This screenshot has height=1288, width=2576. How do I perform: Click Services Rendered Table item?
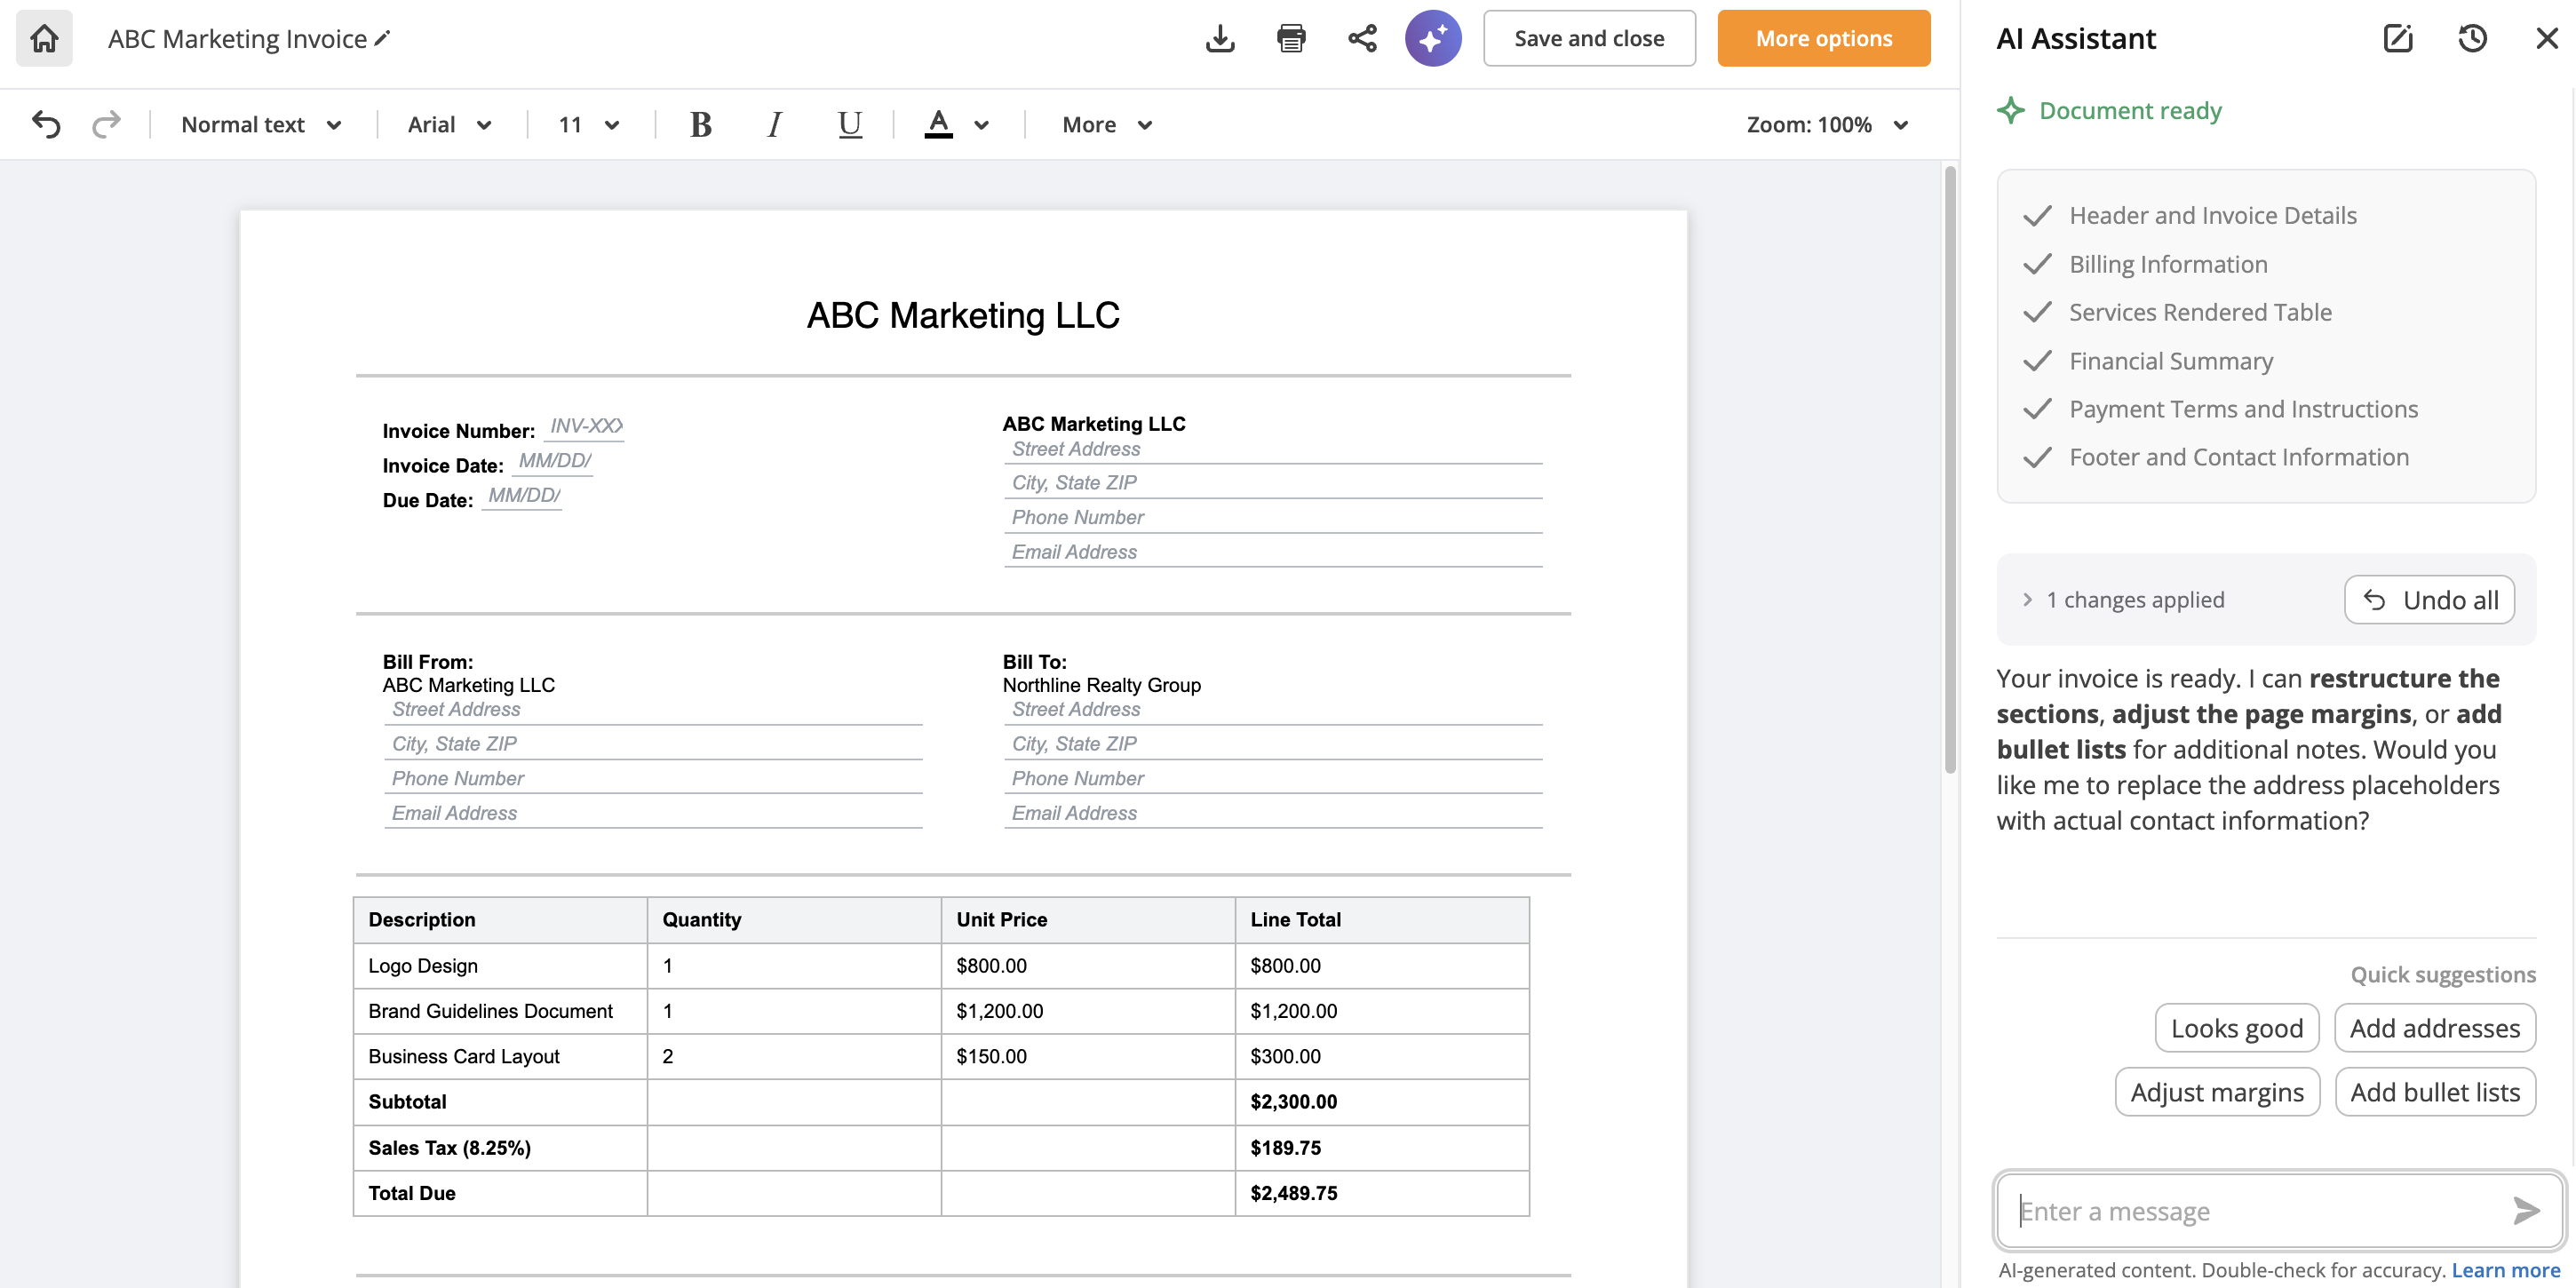(x=2199, y=312)
